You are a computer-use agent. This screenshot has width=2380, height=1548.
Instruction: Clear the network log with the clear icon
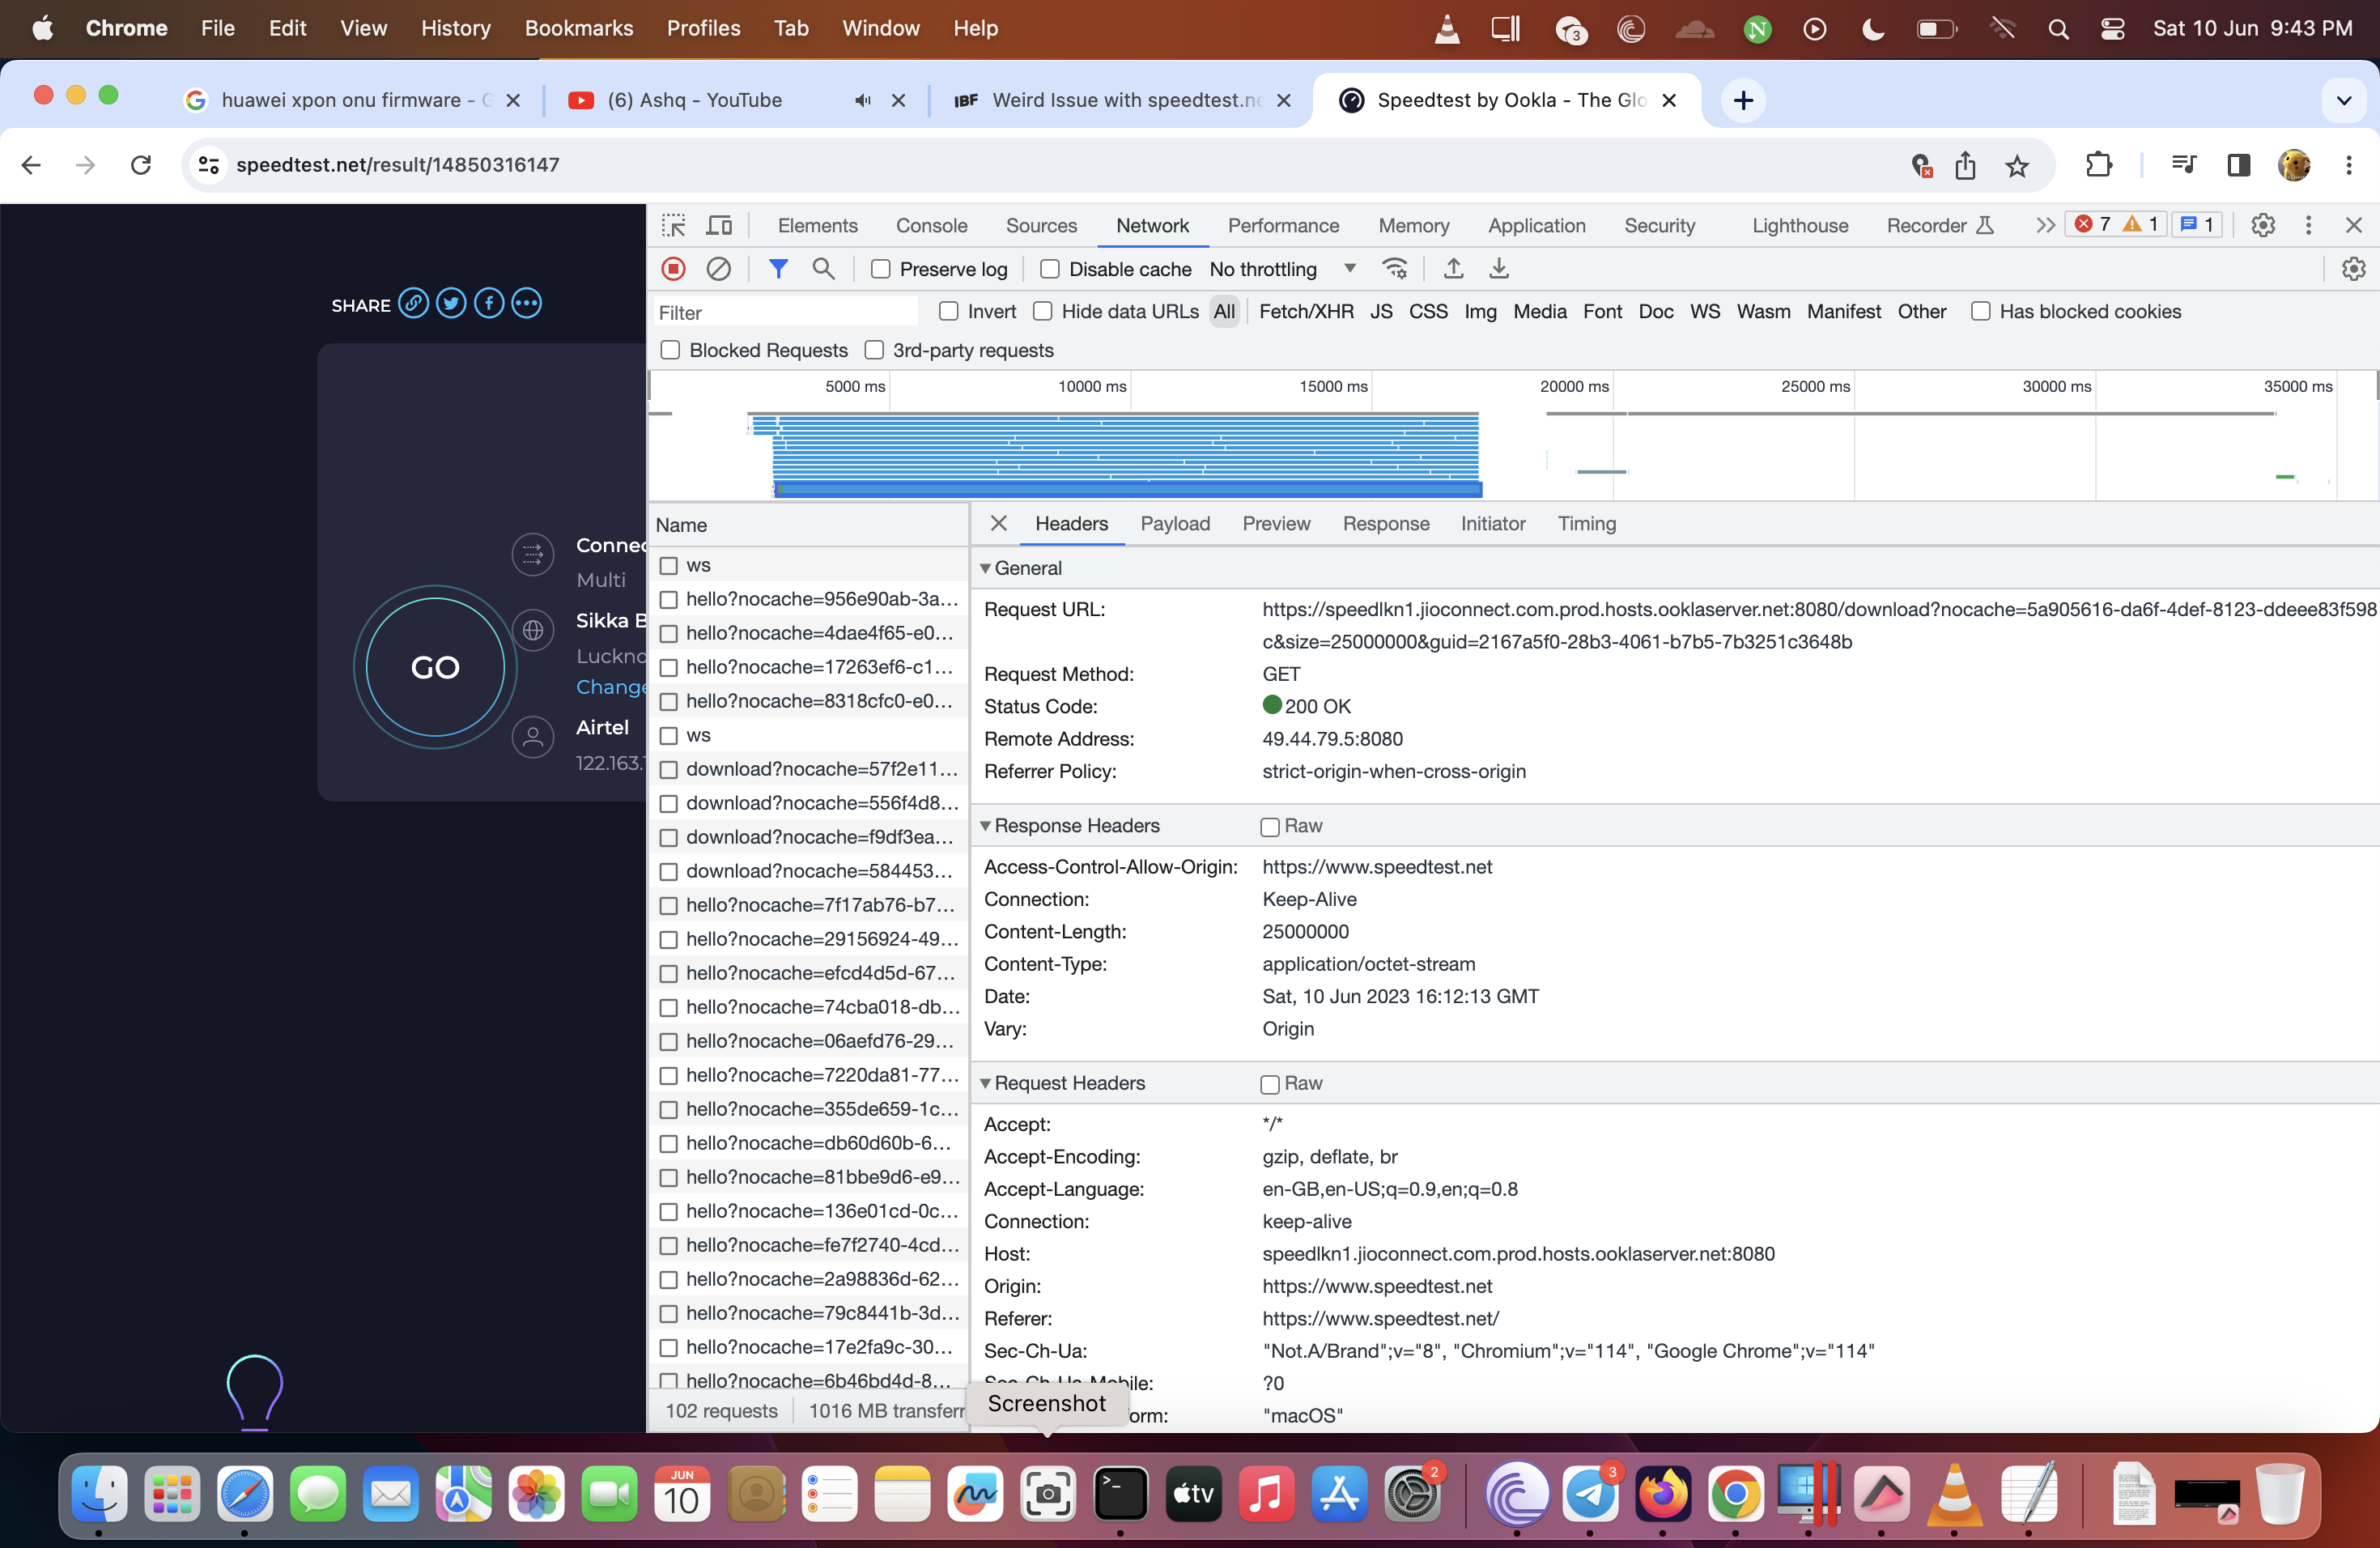pyautogui.click(x=718, y=269)
